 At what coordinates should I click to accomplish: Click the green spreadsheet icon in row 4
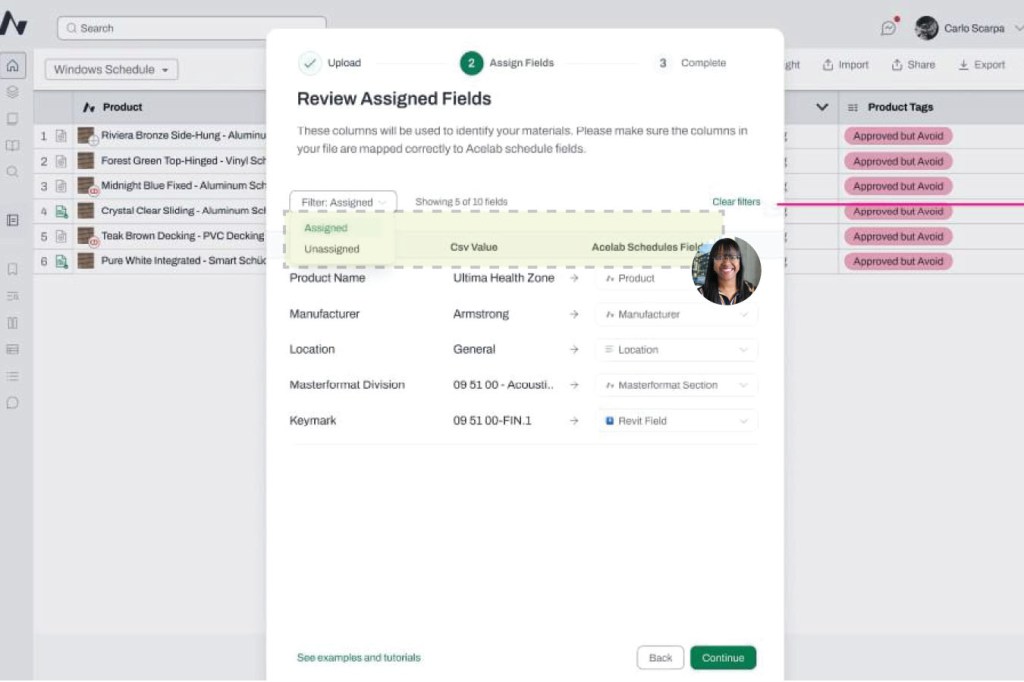point(61,211)
